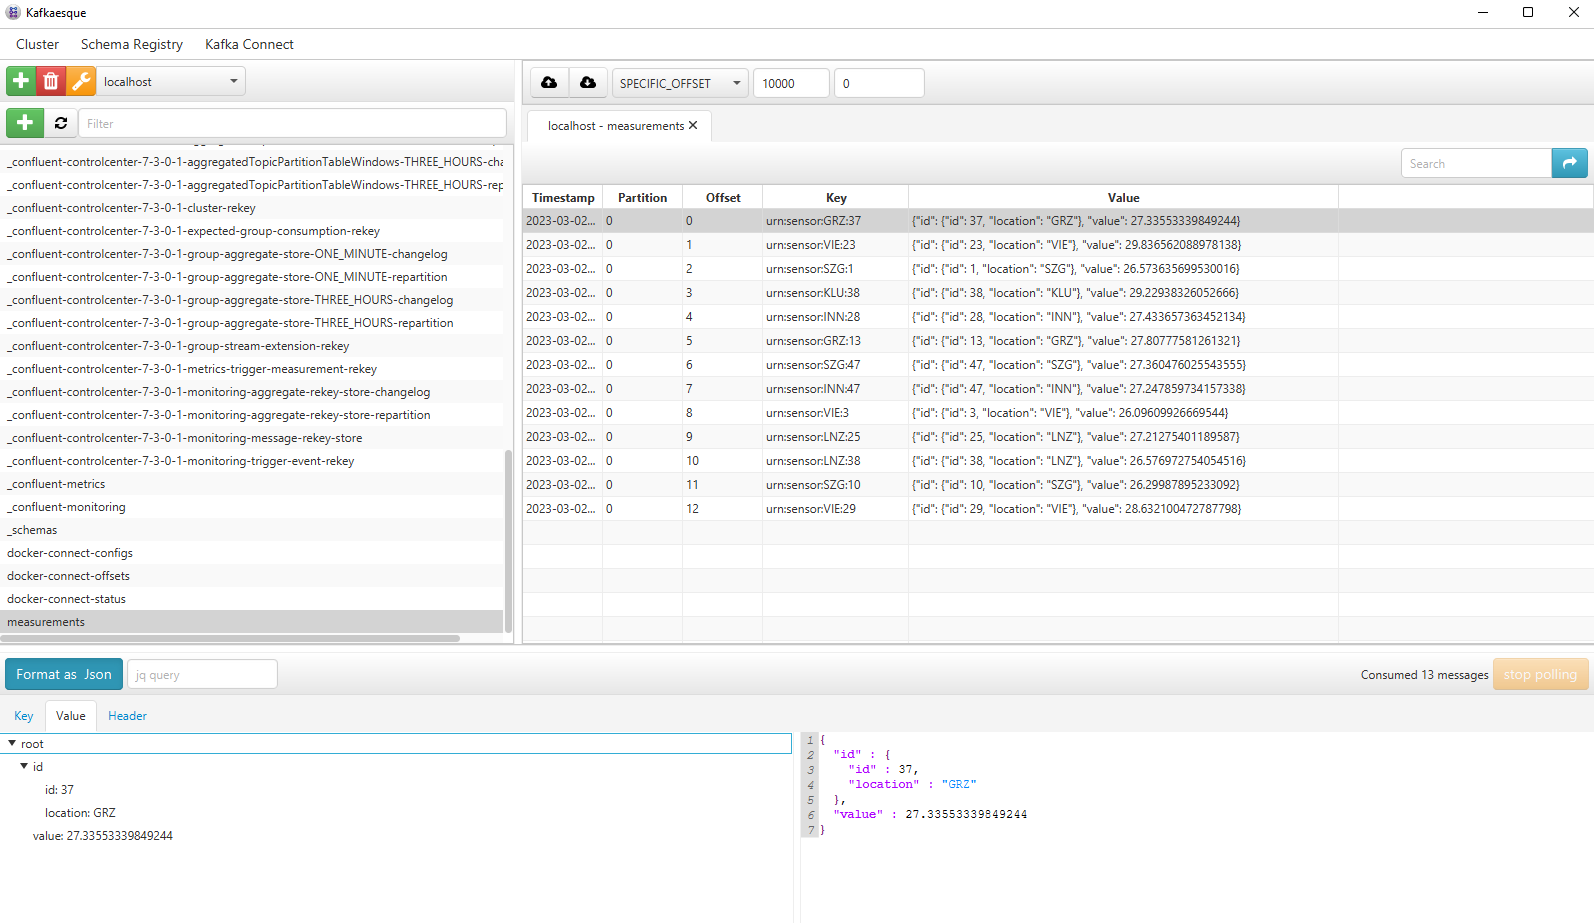Add a new cluster with green plus
This screenshot has width=1594, height=923.
tap(21, 81)
